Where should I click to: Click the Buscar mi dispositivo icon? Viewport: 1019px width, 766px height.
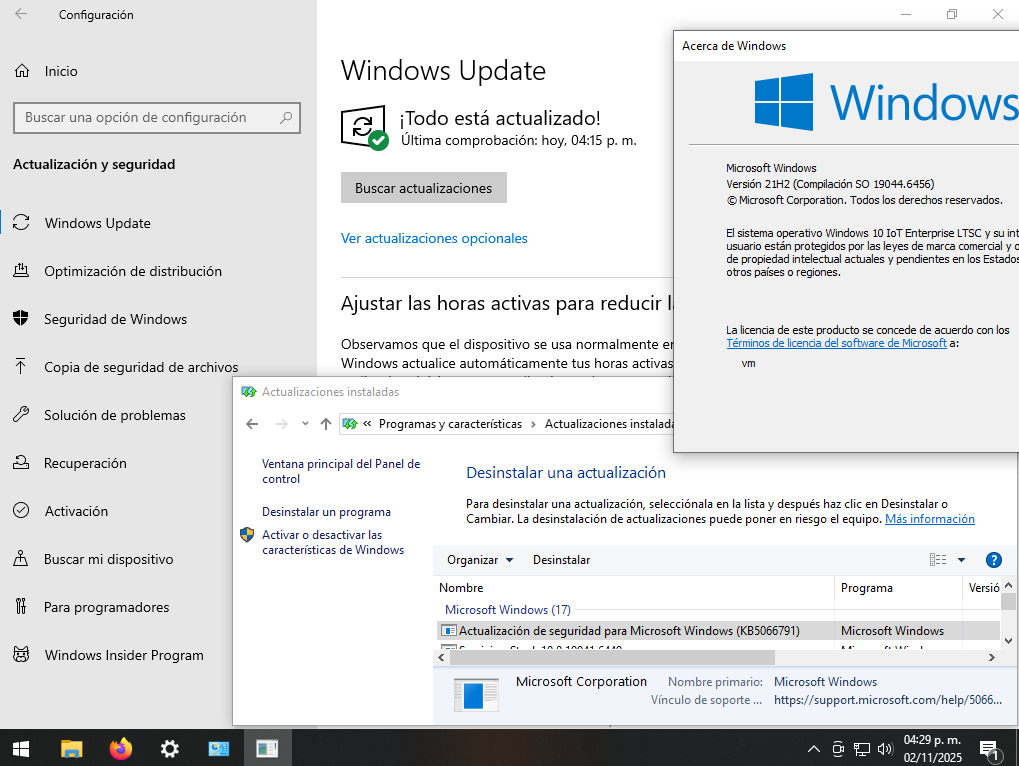click(x=21, y=558)
